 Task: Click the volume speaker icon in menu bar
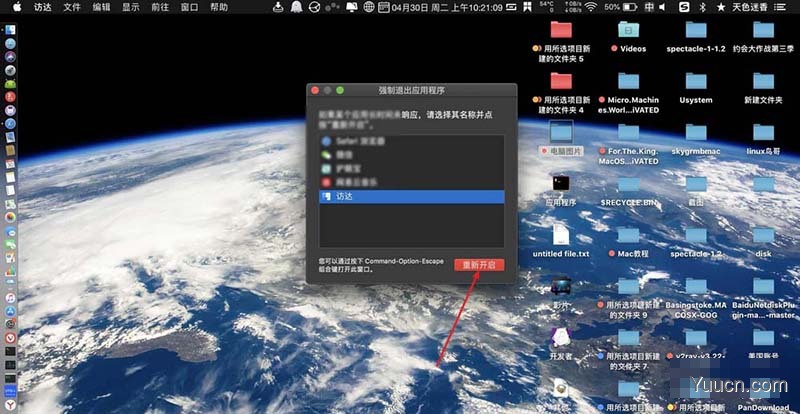[x=662, y=7]
